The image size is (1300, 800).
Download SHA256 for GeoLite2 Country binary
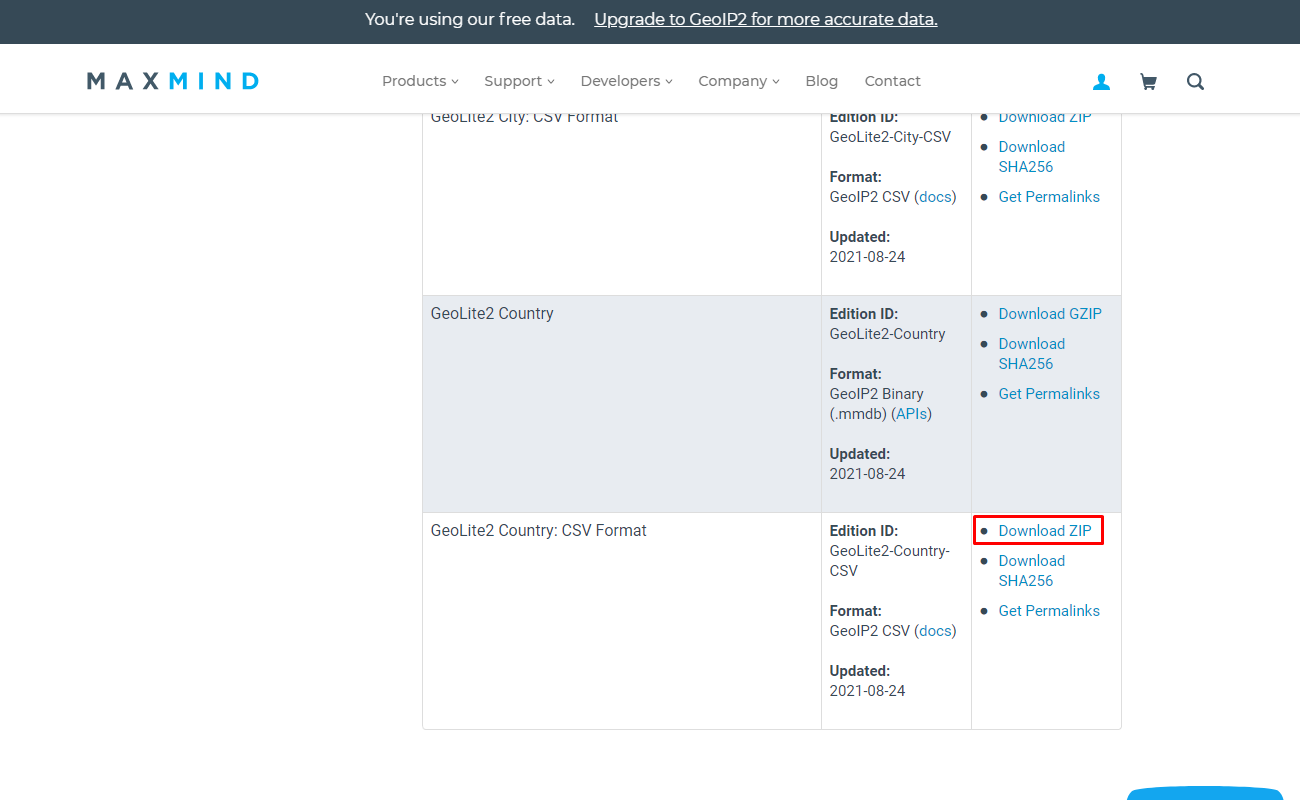(1032, 354)
